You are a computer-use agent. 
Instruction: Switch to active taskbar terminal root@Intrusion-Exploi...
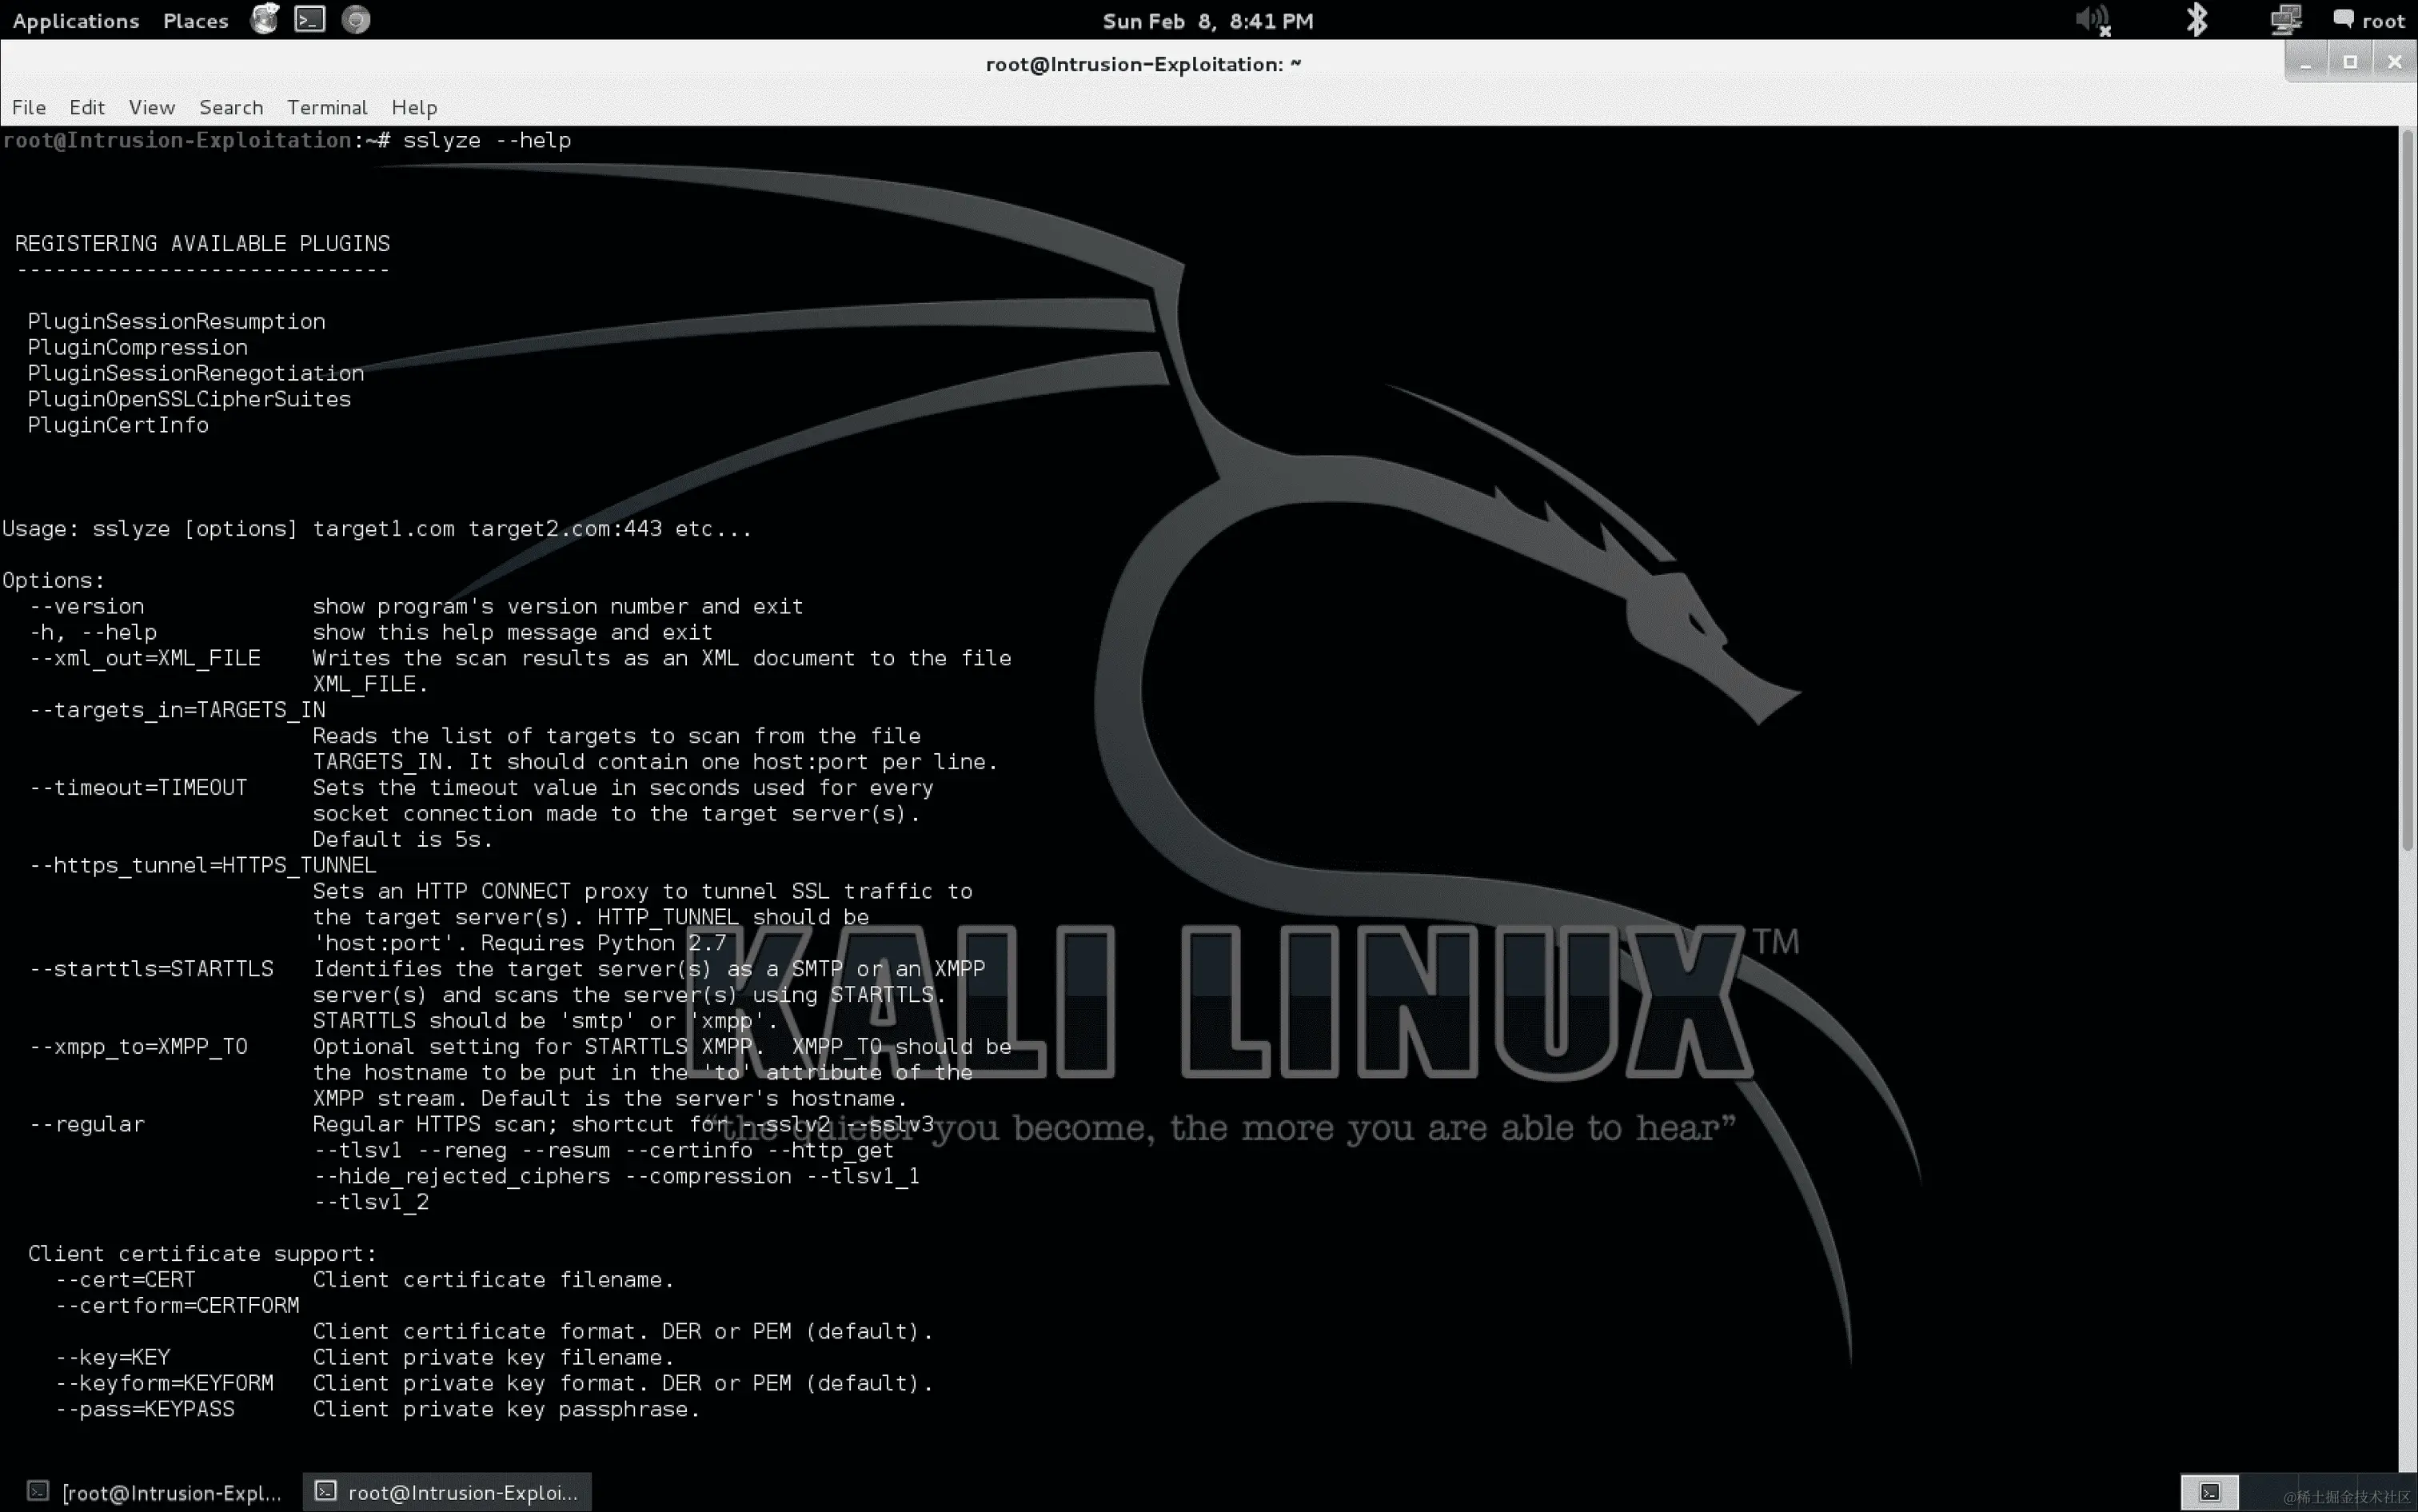coord(447,1493)
